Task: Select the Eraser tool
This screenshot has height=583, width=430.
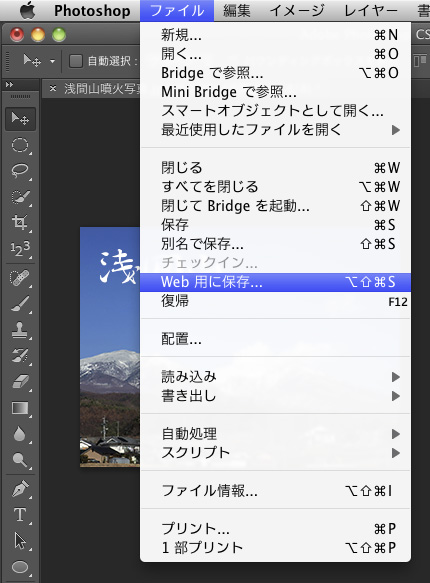Action: click(20, 381)
